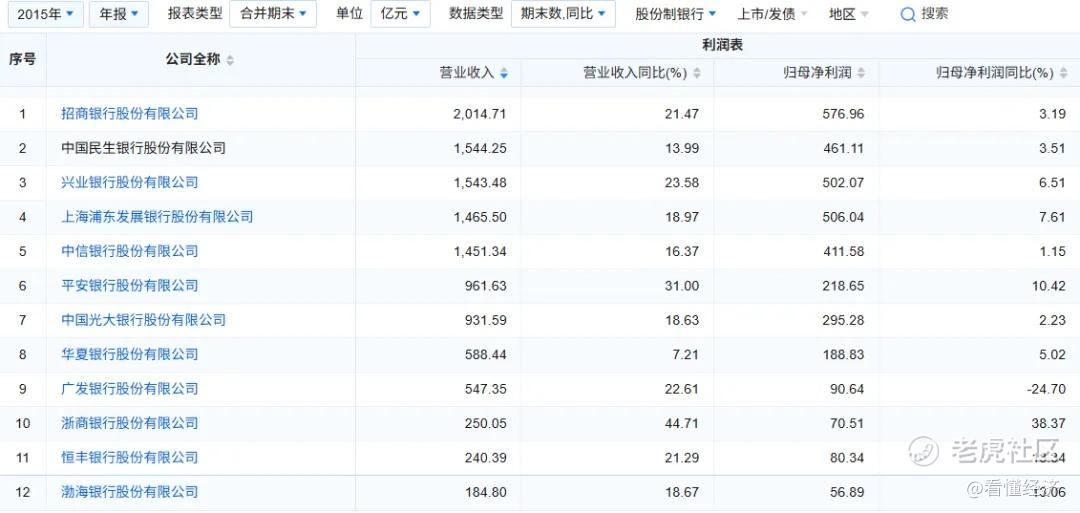This screenshot has height=513, width=1080.
Task: Click revenue growth value 7.21
Action: 685,355
